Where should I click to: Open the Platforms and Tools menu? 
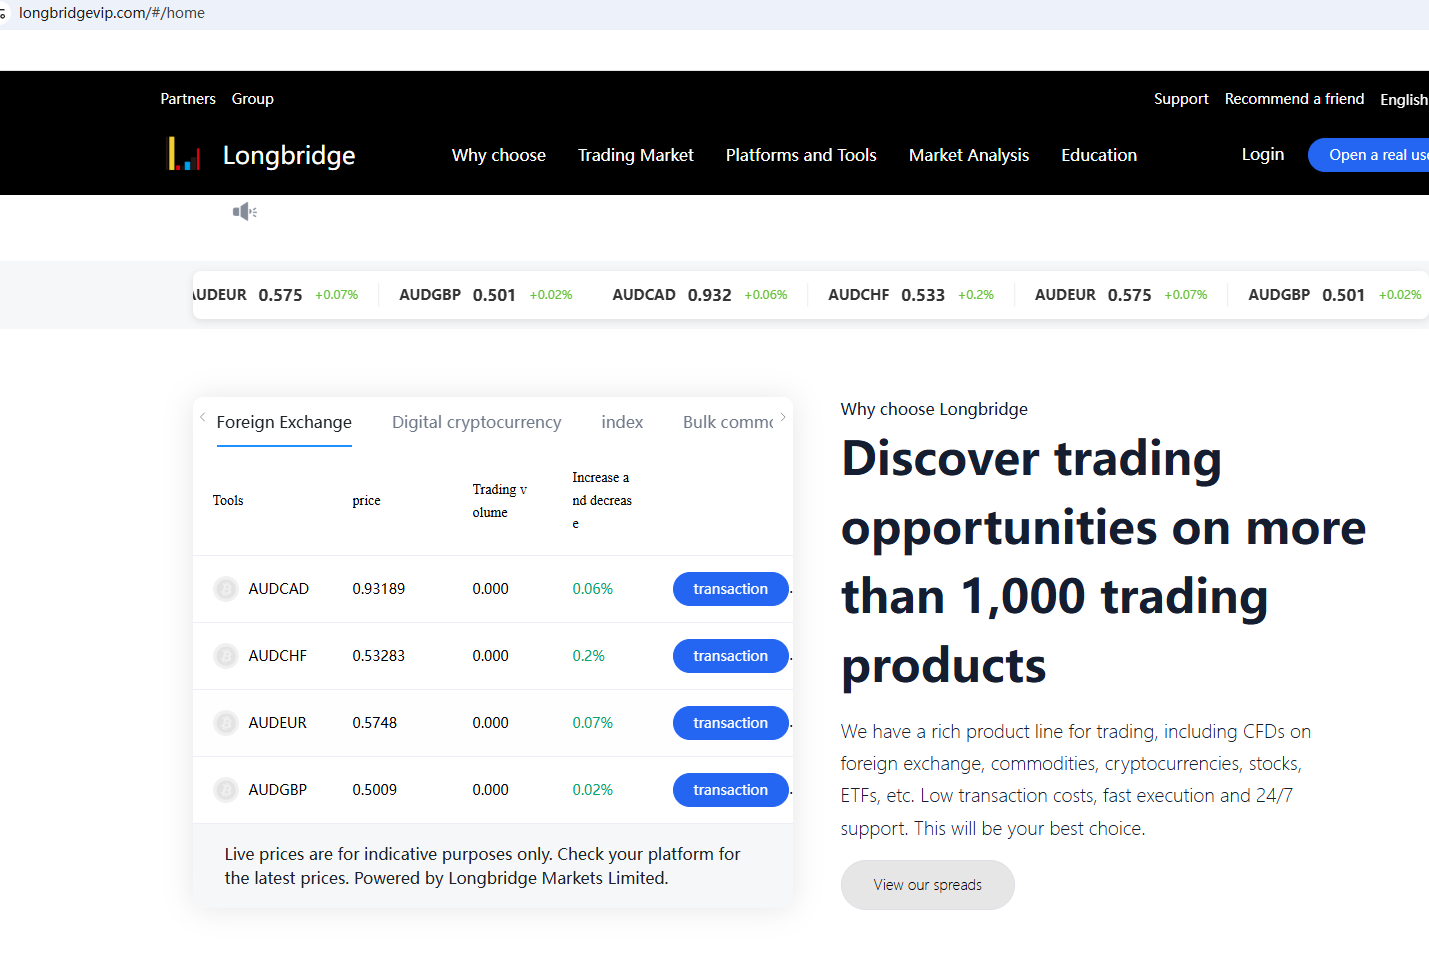point(801,155)
